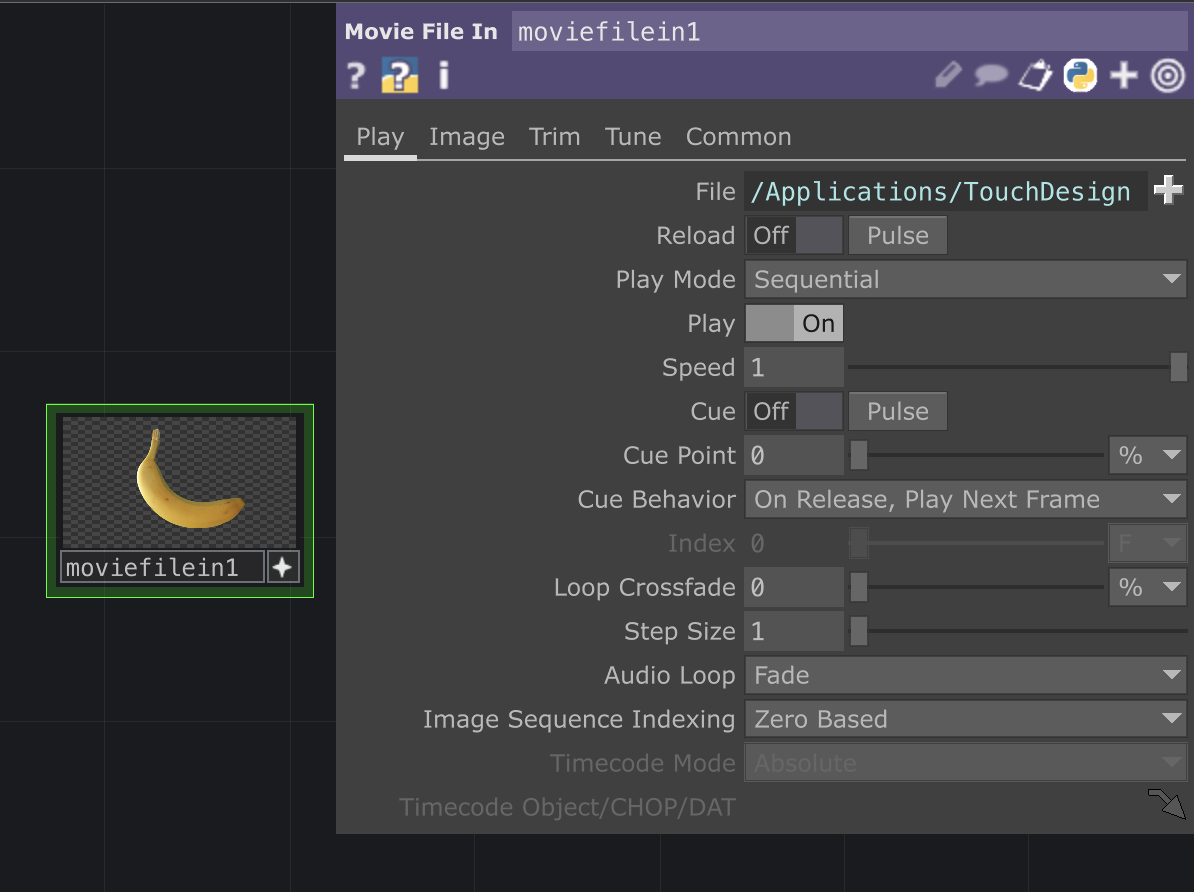Image resolution: width=1194 pixels, height=892 pixels.
Task: Expand the Play Mode Sequential dropdown
Action: (965, 280)
